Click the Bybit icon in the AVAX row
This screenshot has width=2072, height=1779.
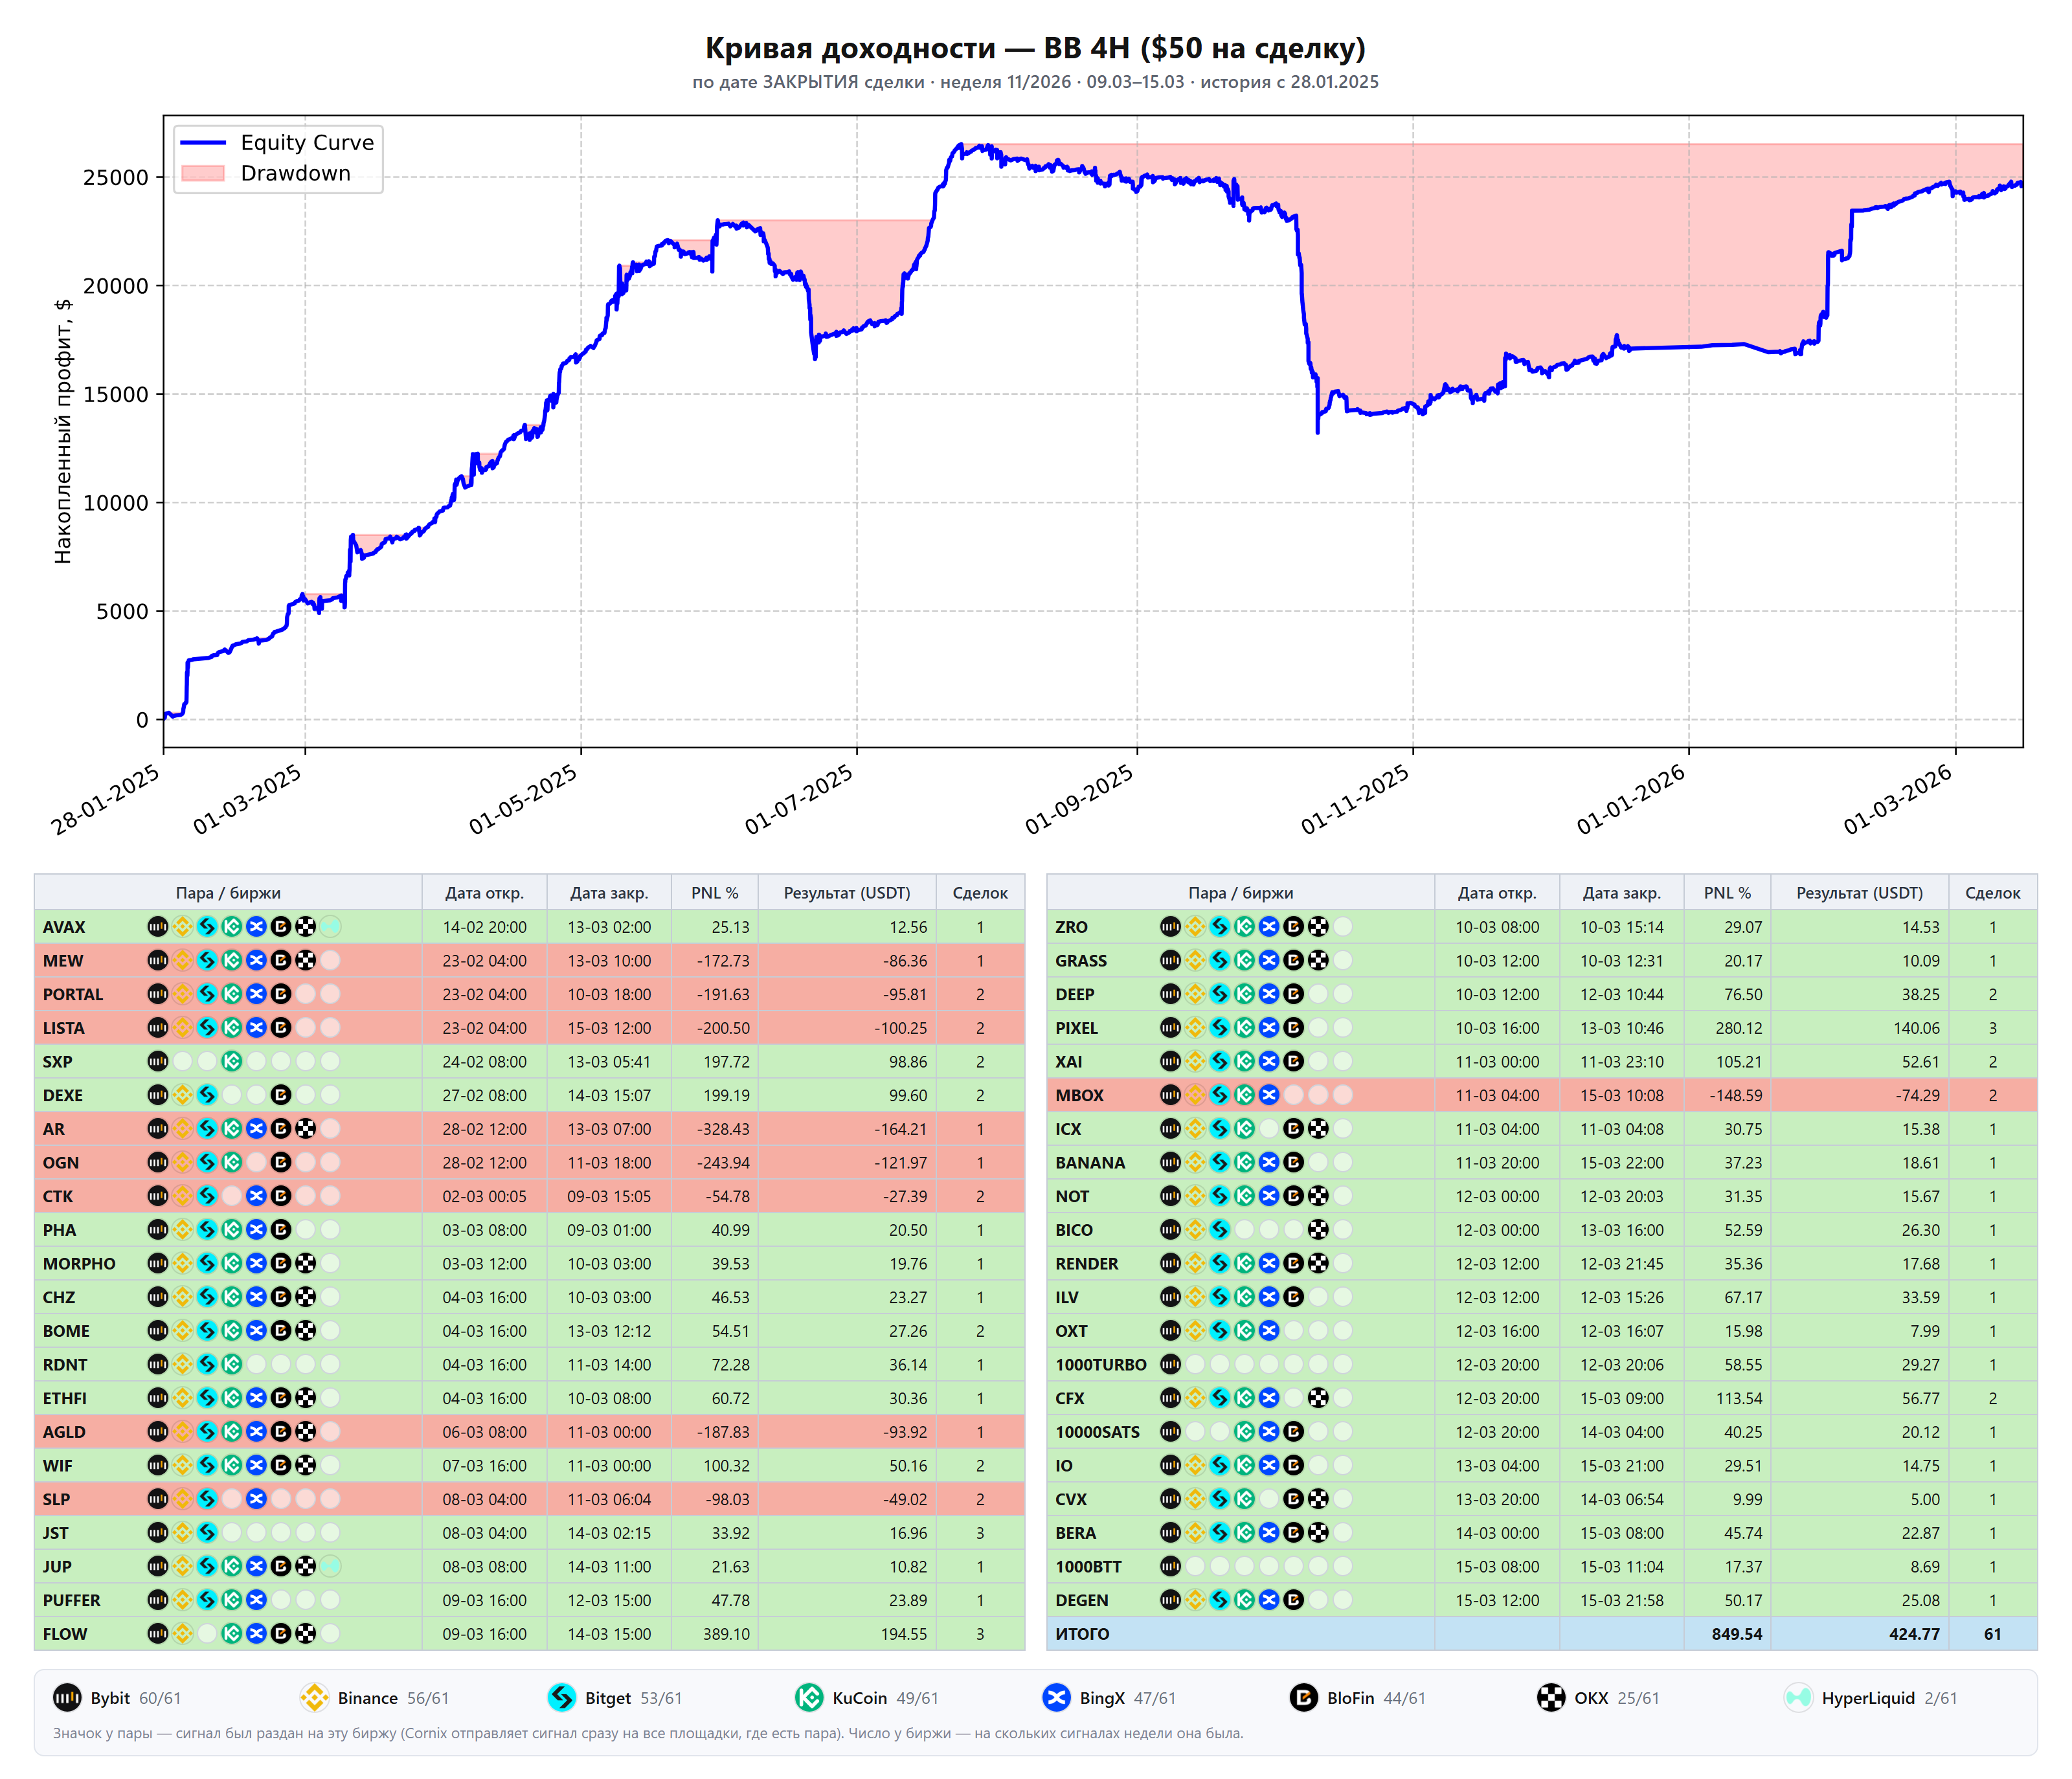click(x=158, y=926)
